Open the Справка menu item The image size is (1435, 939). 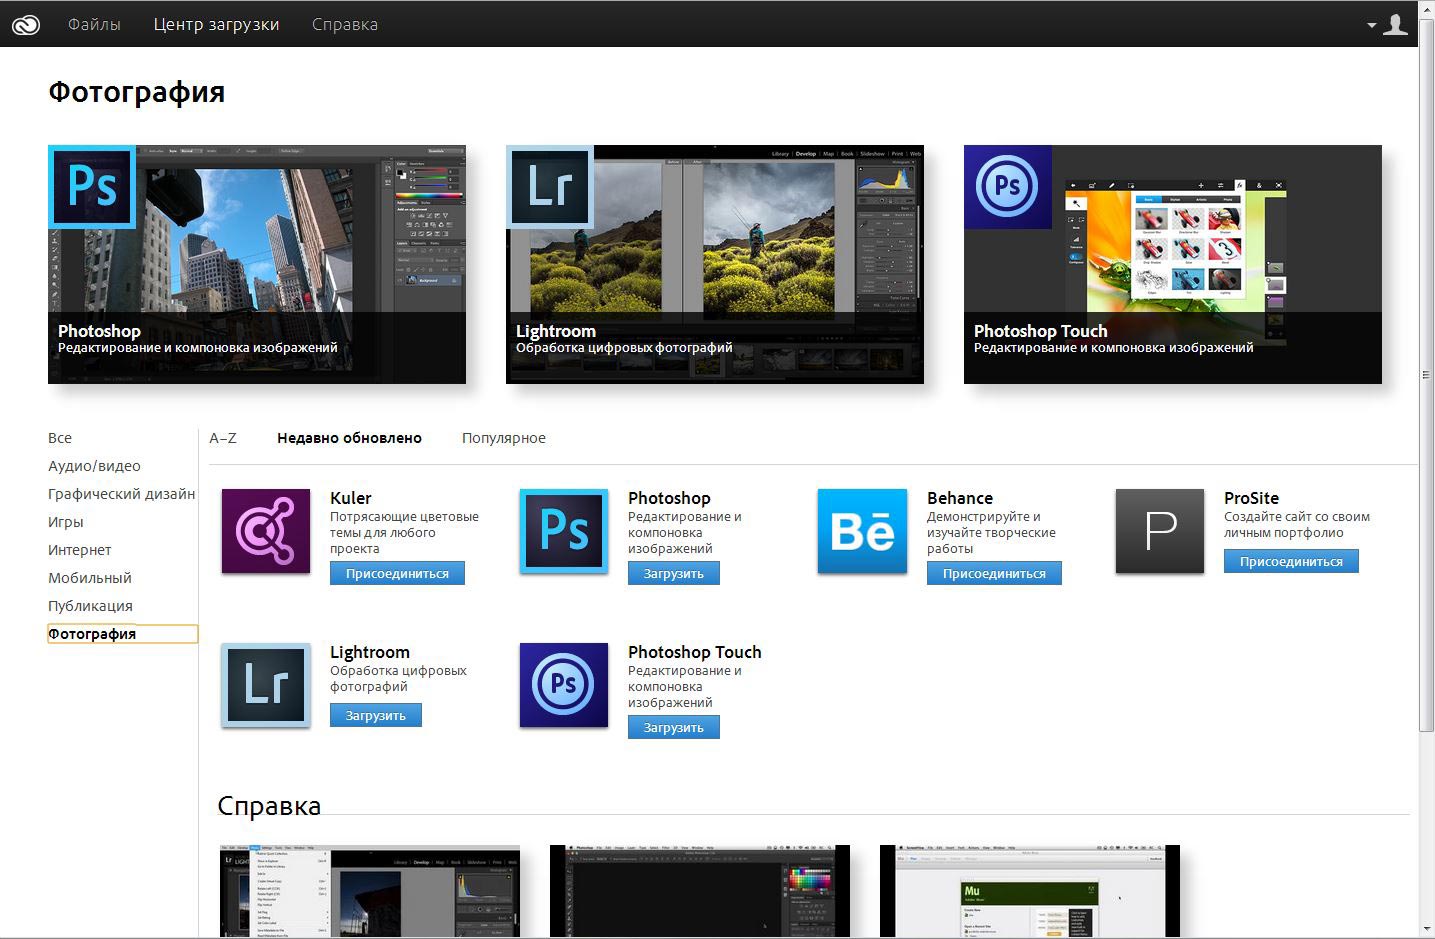[x=344, y=24]
